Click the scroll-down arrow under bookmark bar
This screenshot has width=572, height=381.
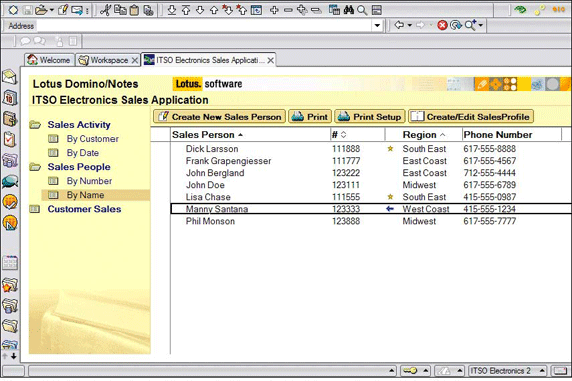13,356
